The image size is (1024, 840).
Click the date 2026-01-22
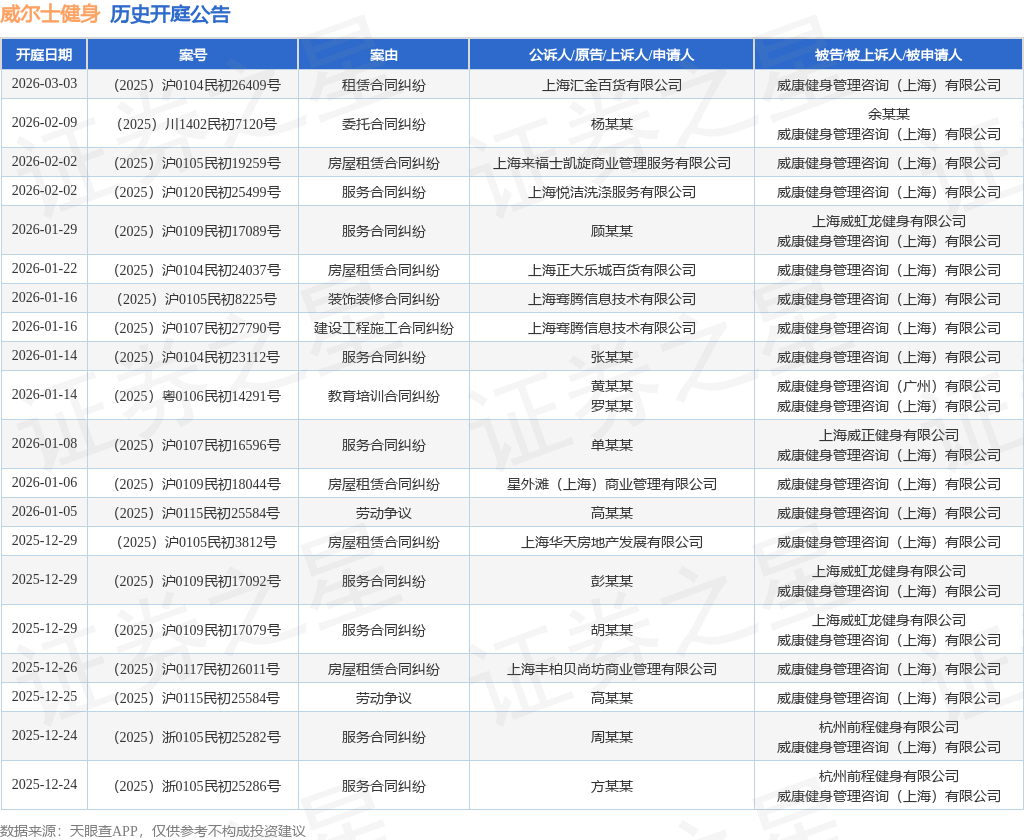44,268
